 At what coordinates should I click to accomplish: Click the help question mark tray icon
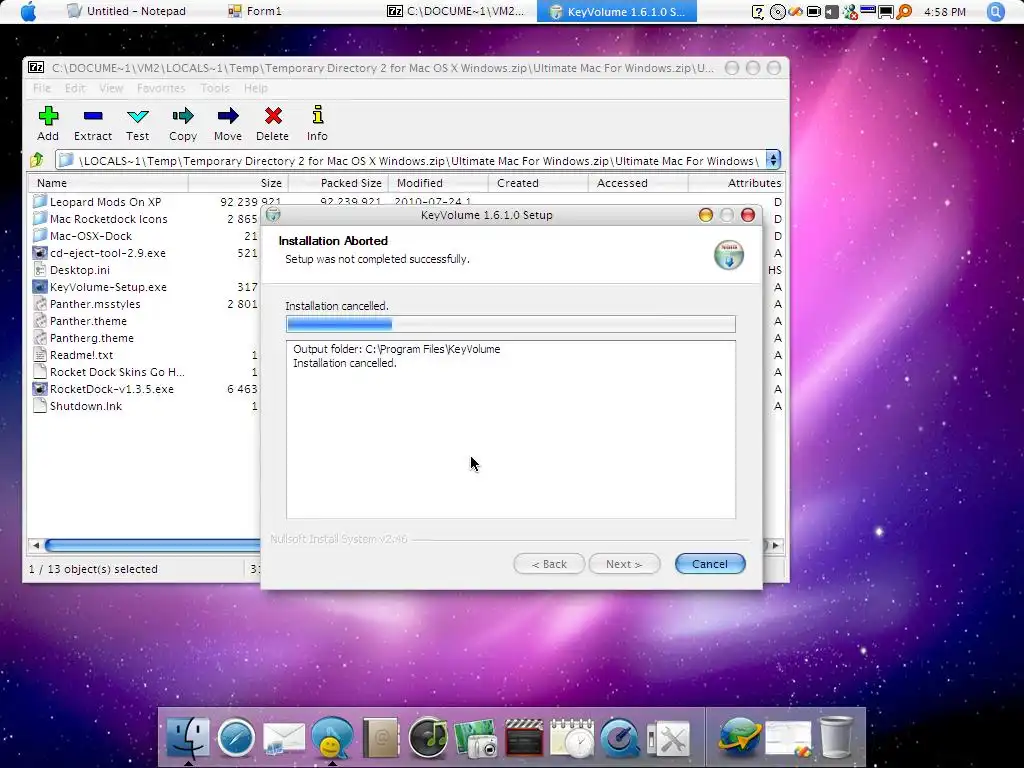758,12
